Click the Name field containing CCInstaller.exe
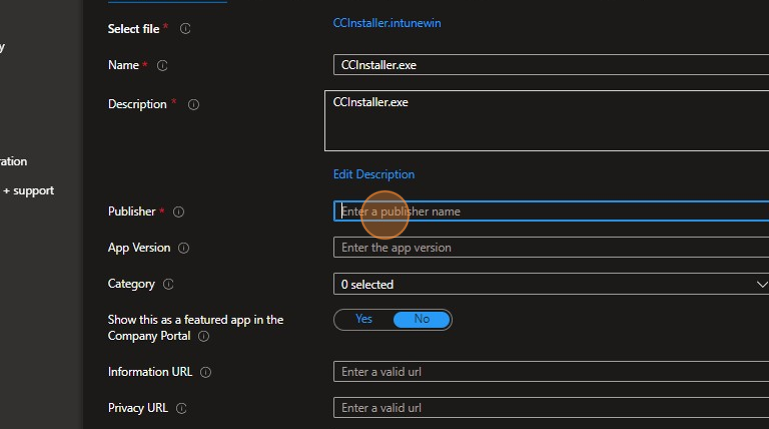This screenshot has width=769, height=429. coord(540,66)
